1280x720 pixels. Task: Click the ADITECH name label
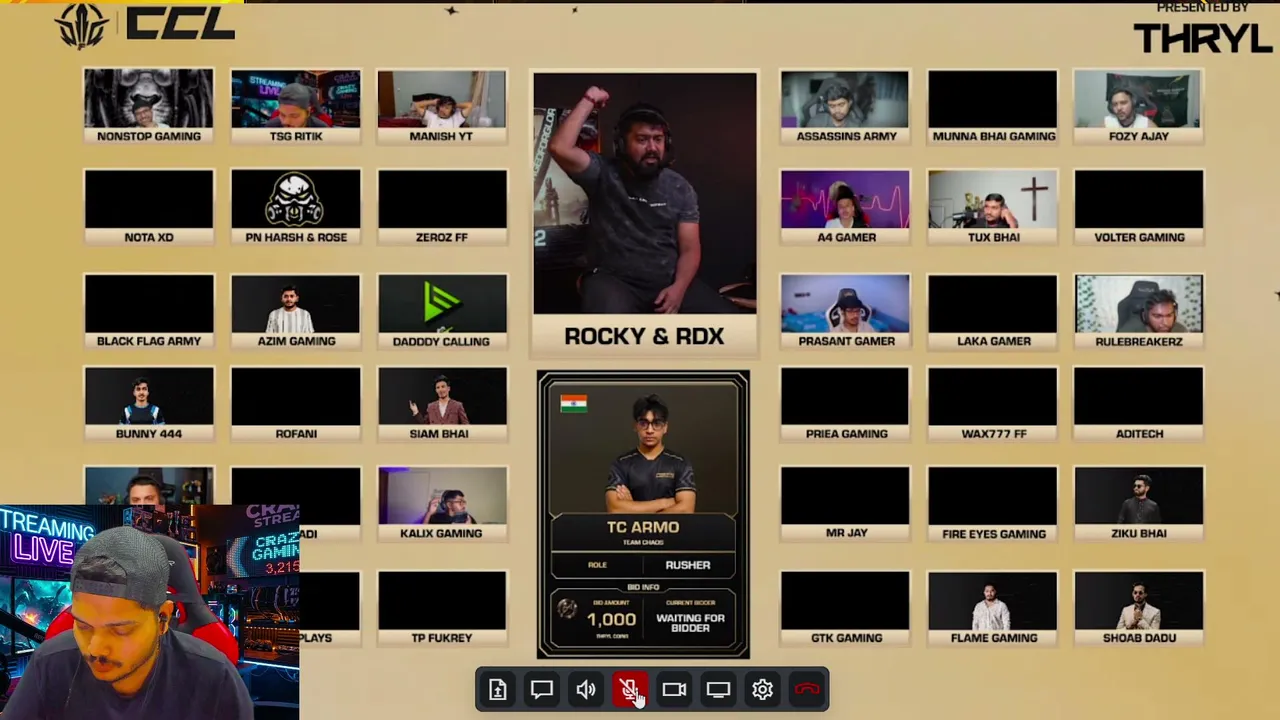coord(1139,434)
